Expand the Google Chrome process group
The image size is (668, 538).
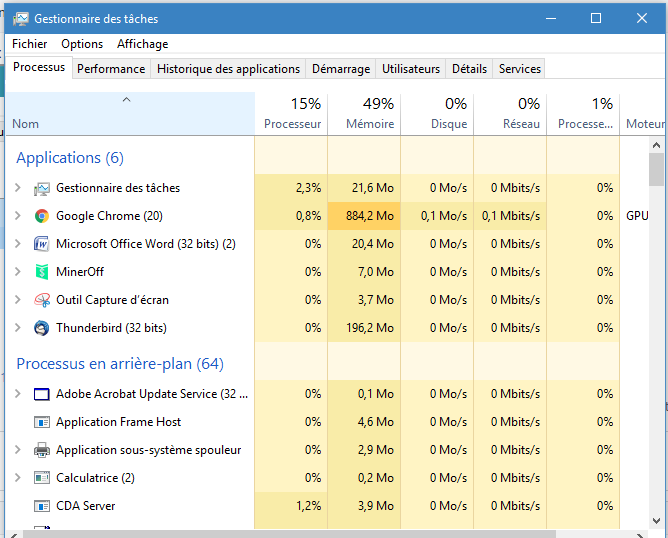click(18, 216)
